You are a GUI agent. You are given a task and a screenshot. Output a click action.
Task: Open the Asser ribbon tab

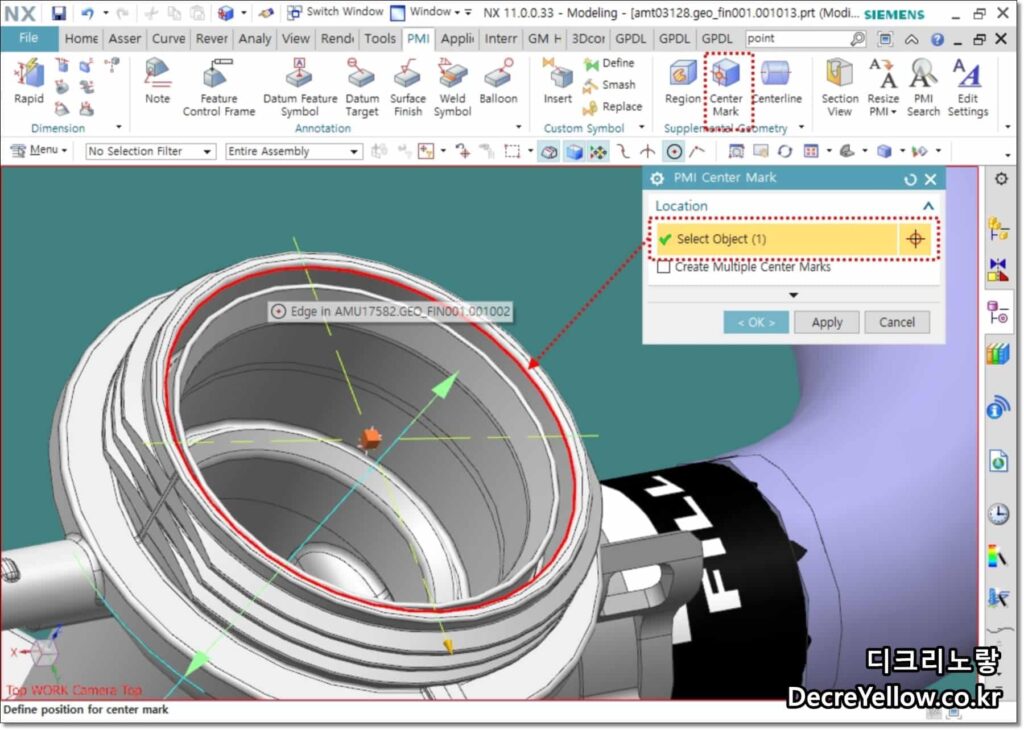click(x=124, y=39)
